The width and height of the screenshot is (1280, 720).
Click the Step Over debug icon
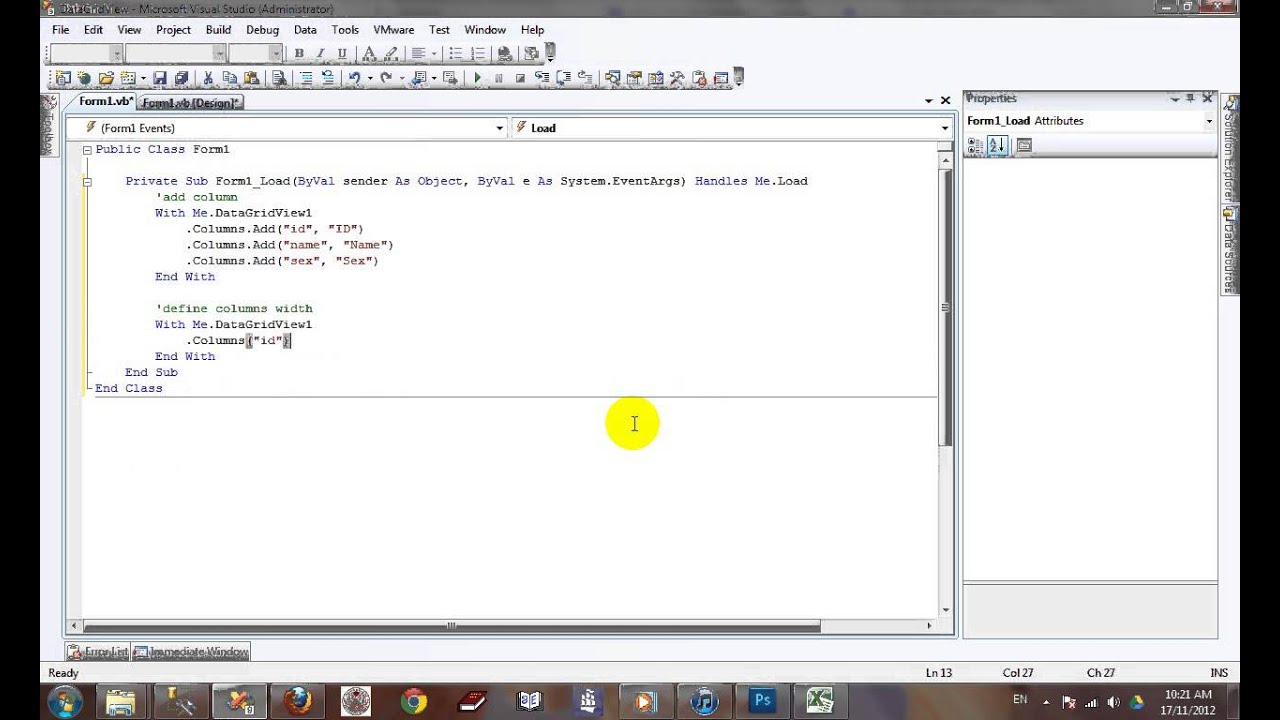pos(563,78)
